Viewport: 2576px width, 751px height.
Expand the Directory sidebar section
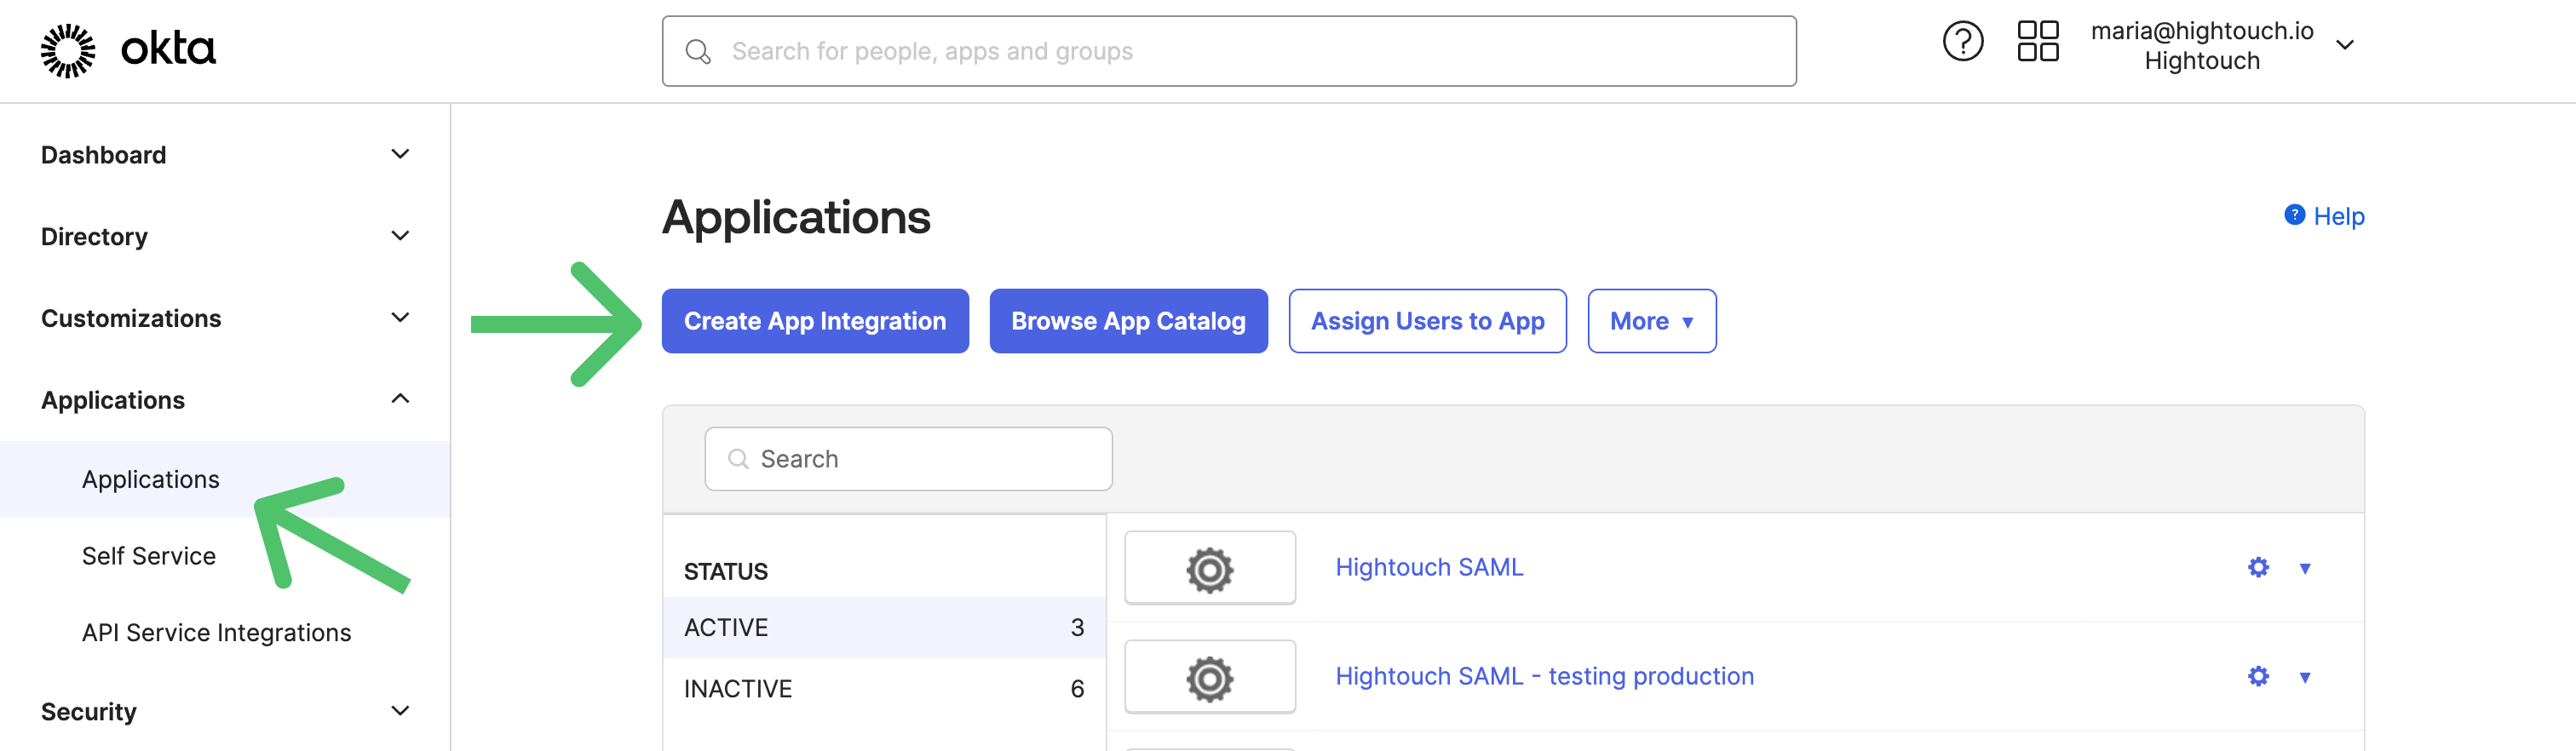[399, 237]
